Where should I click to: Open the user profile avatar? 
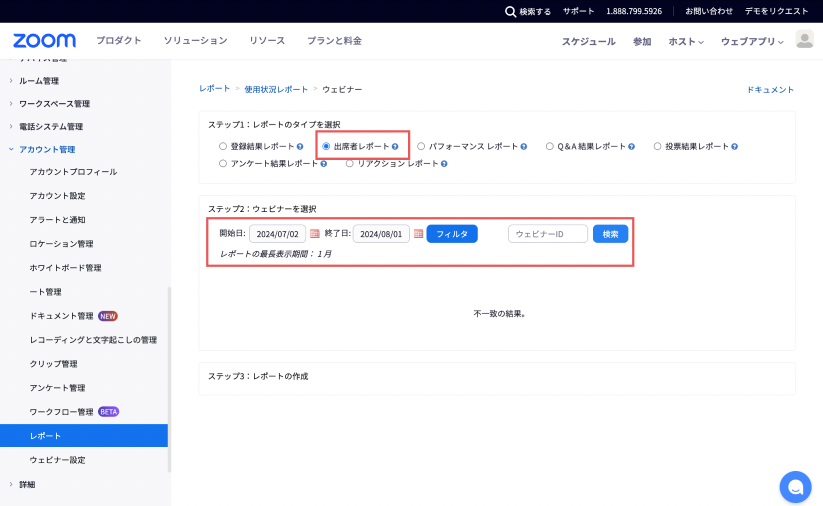coord(804,40)
